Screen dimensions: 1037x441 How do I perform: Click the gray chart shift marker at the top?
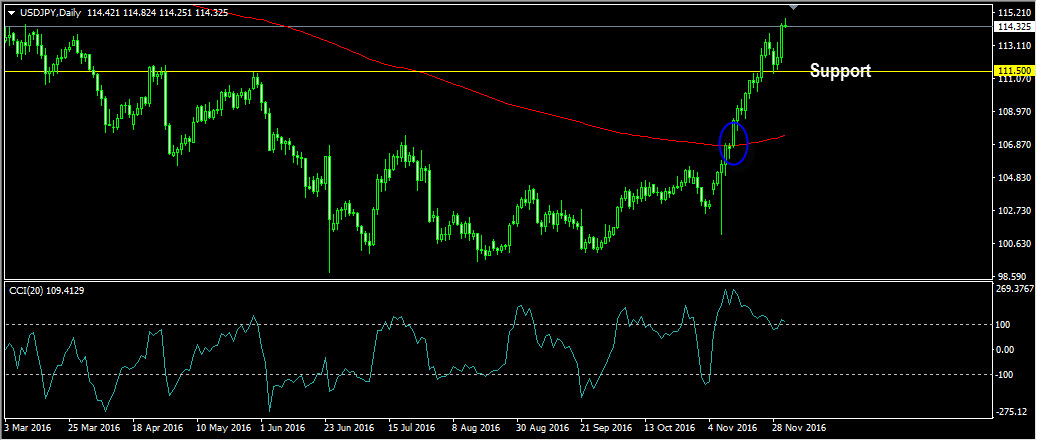point(794,7)
